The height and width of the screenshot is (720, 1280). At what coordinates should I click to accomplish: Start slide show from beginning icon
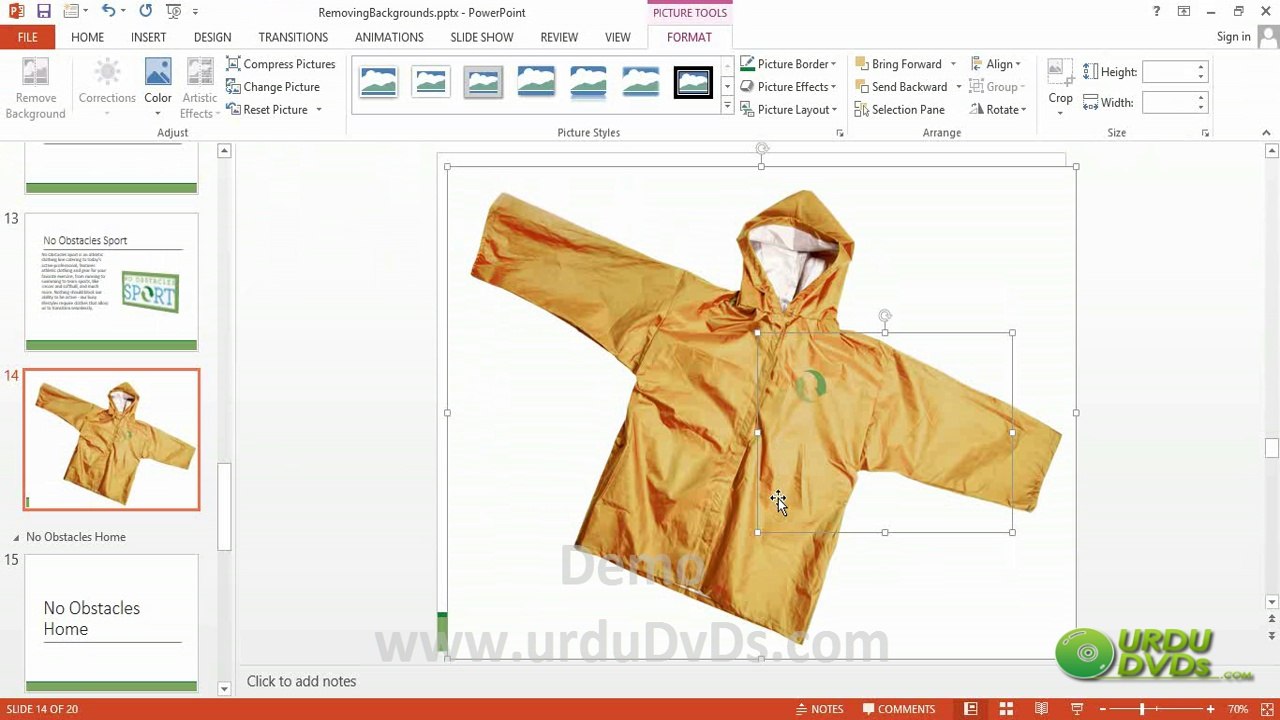172,12
